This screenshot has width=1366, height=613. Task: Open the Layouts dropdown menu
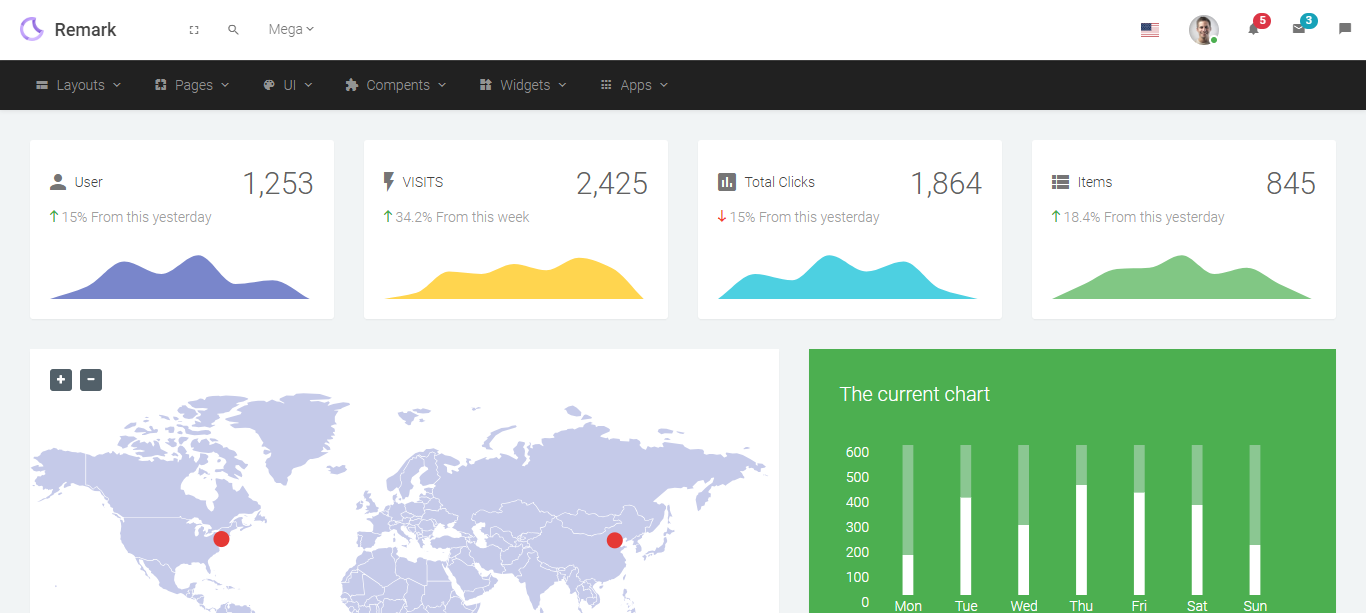79,85
